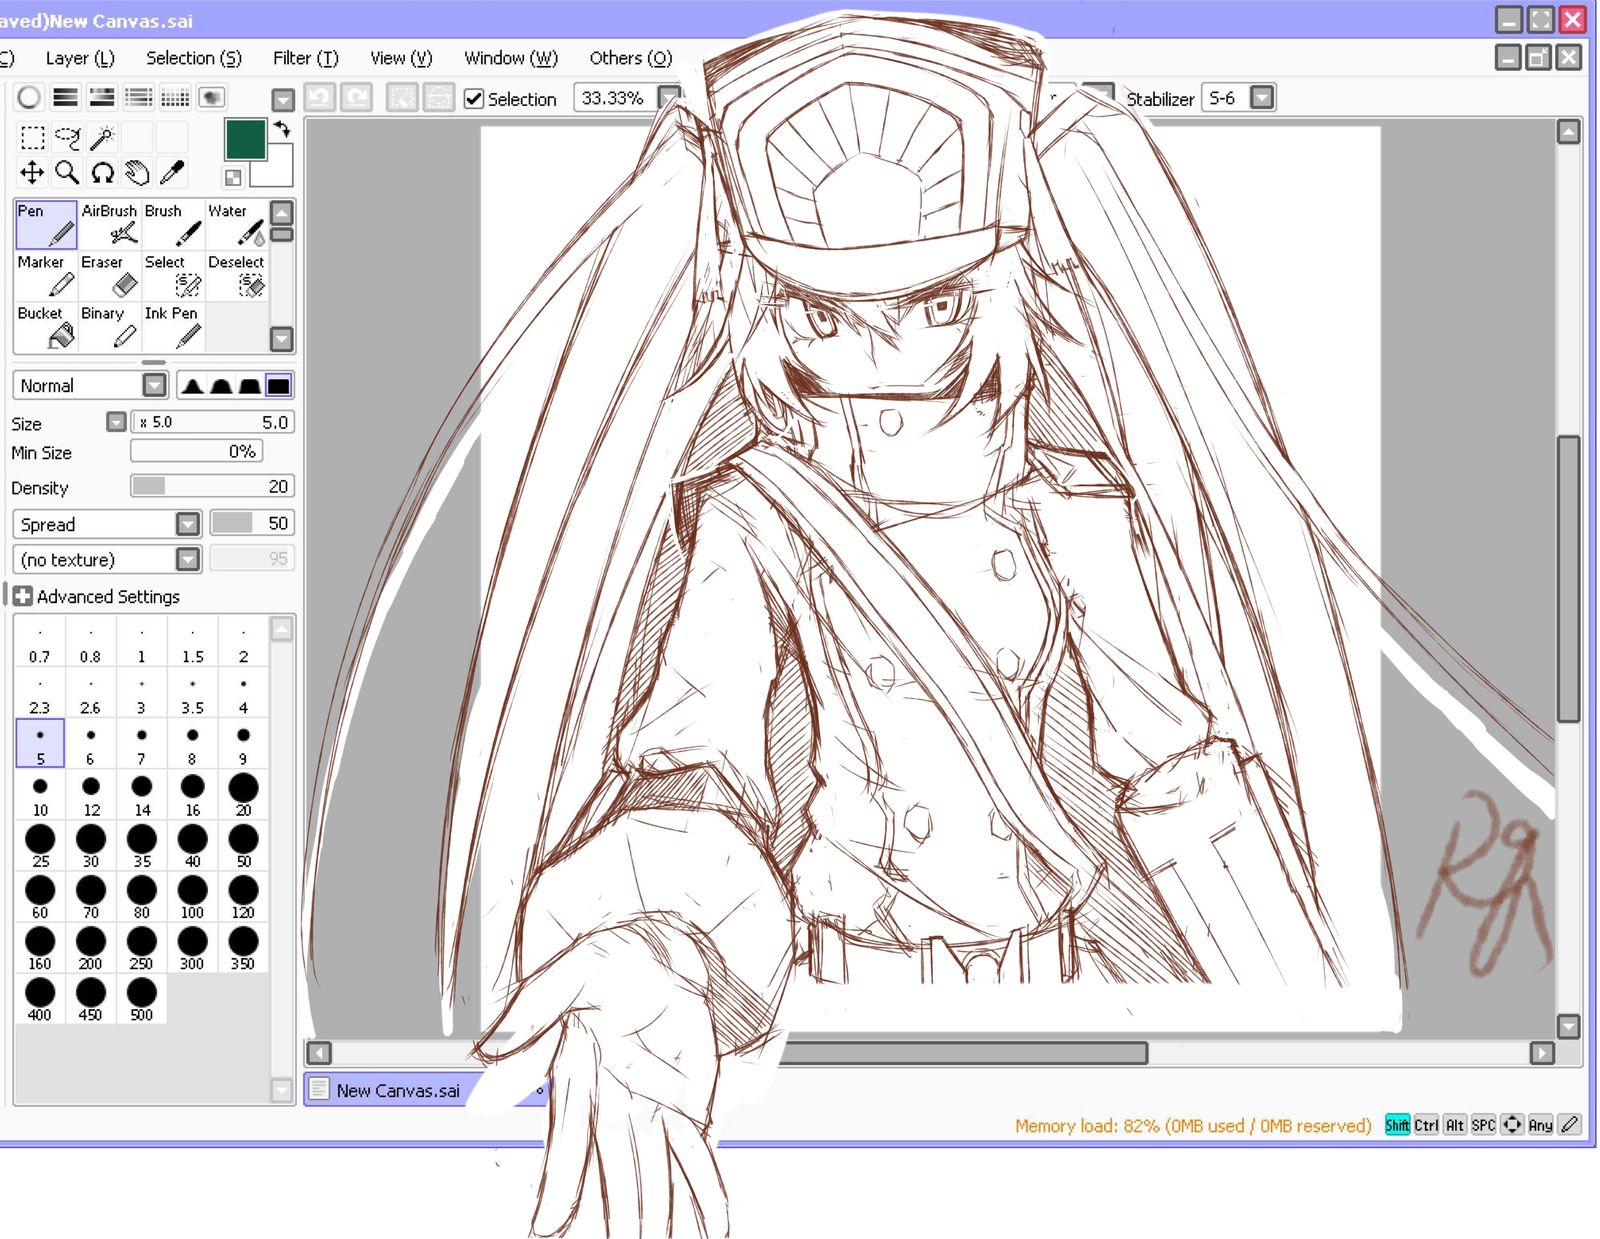This screenshot has width=1600, height=1239.
Task: Select brush size 10 preset
Action: click(40, 795)
